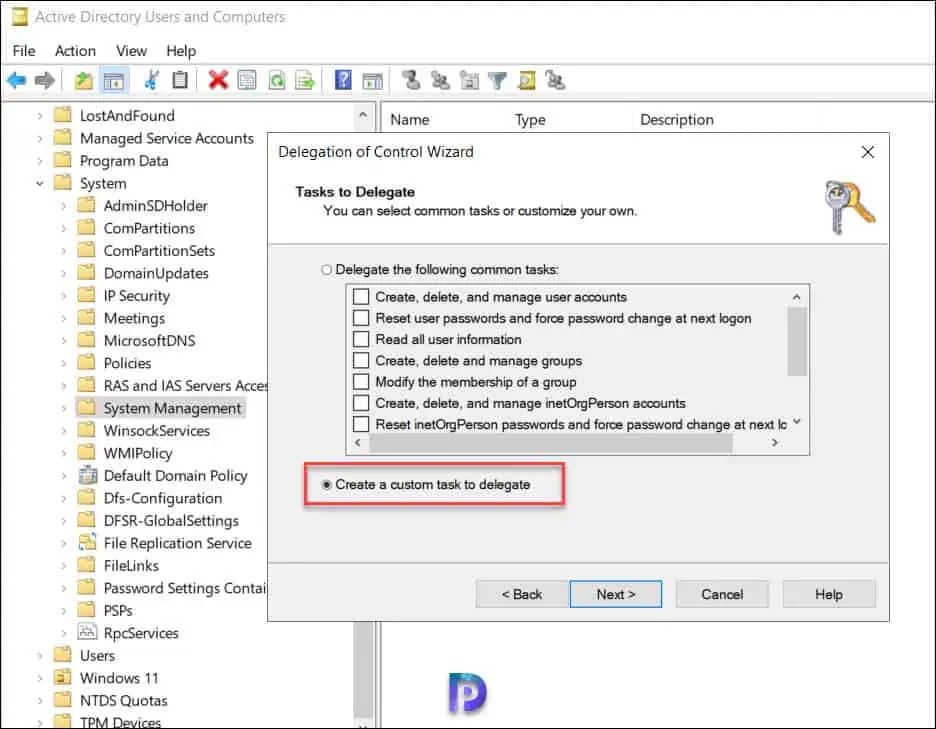Viewport: 936px width, 729px height.
Task: Click tree pane scroll up arrow
Action: (x=363, y=113)
